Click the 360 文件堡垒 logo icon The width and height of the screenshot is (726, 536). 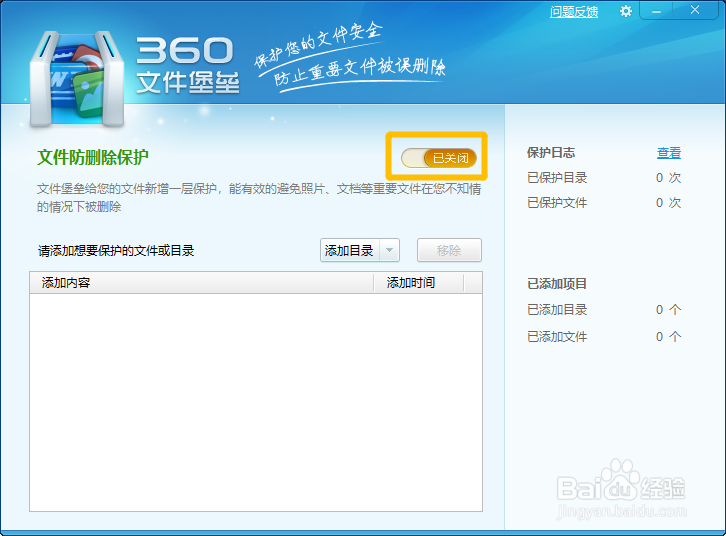pos(77,80)
